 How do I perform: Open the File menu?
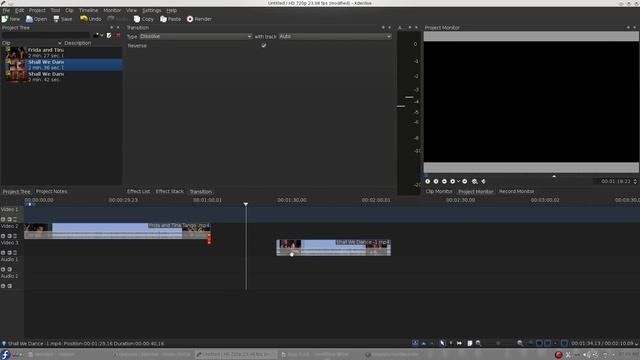[x=6, y=10]
